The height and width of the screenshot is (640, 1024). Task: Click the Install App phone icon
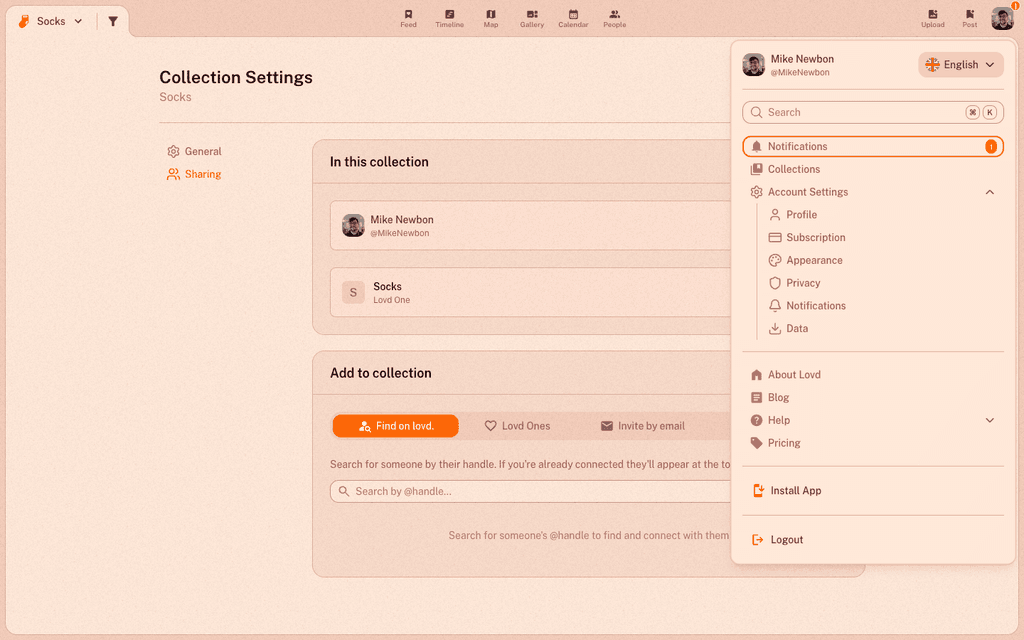pos(758,491)
